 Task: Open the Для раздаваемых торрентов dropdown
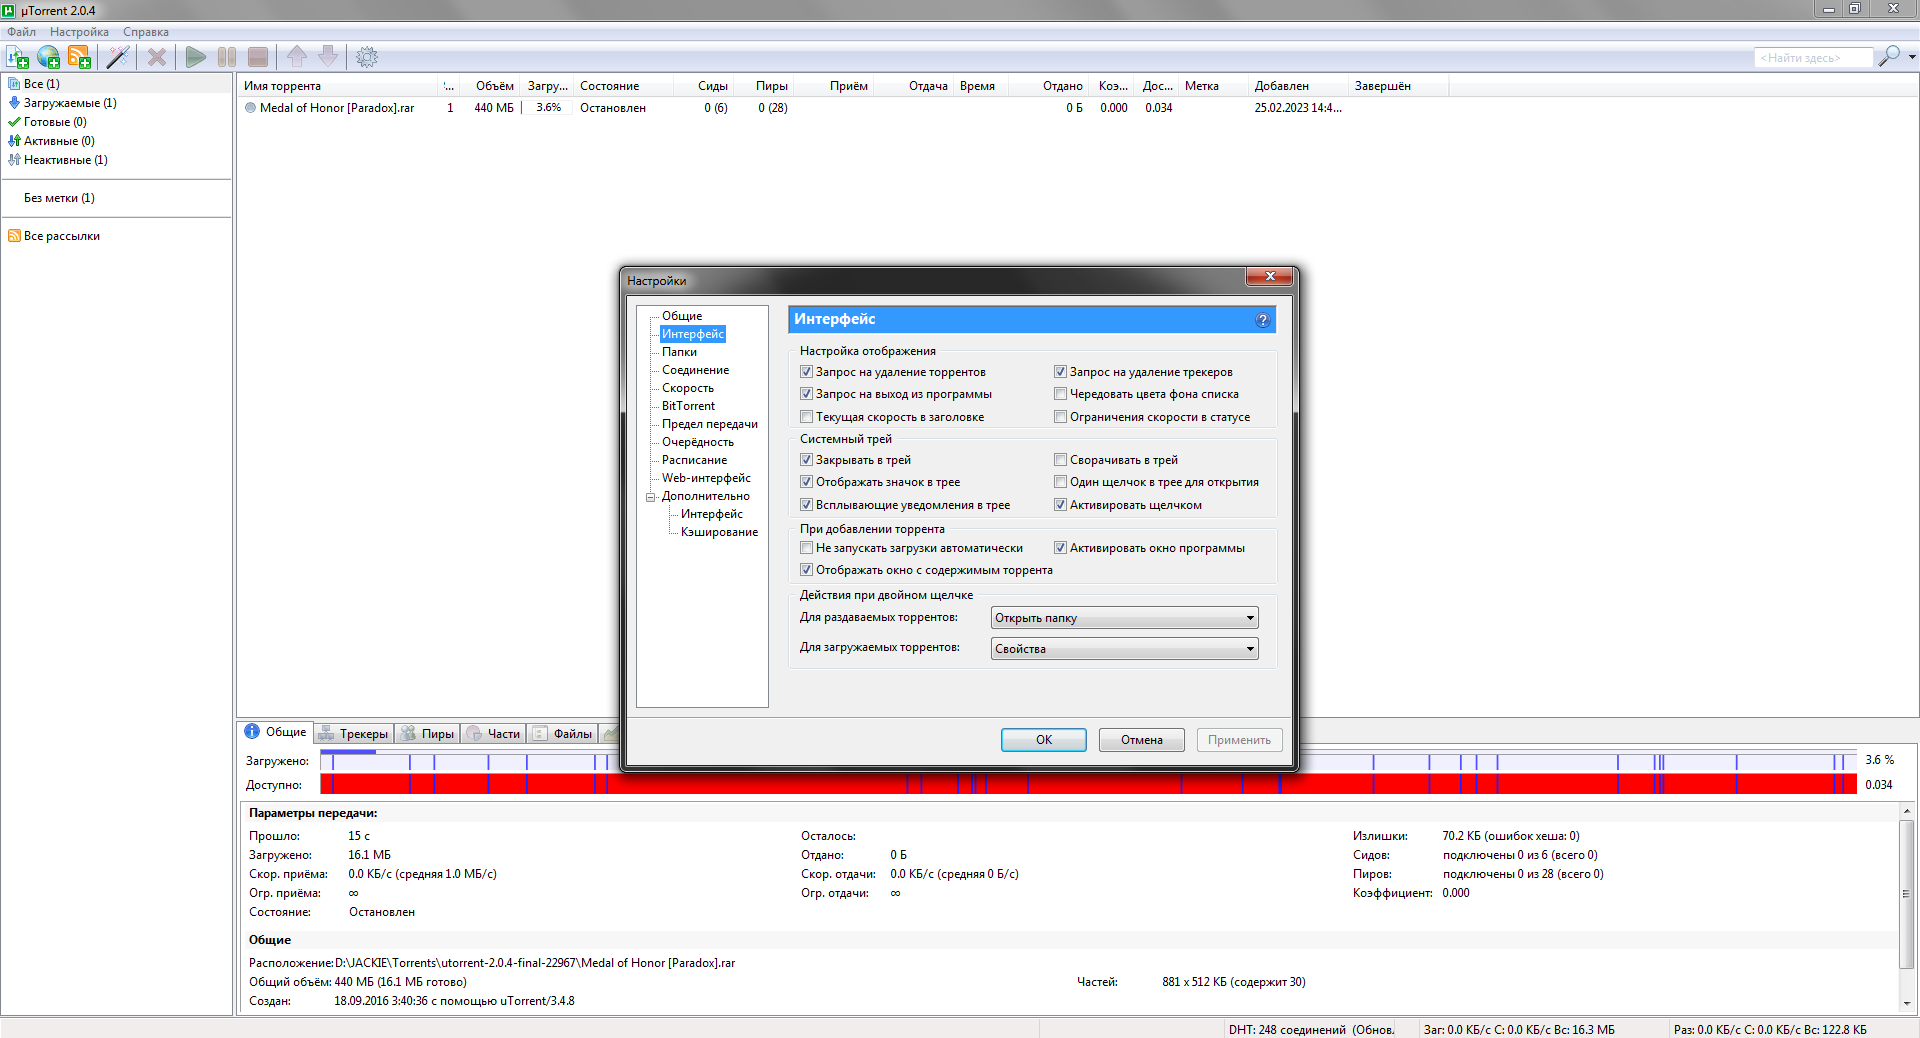[x=1124, y=618]
